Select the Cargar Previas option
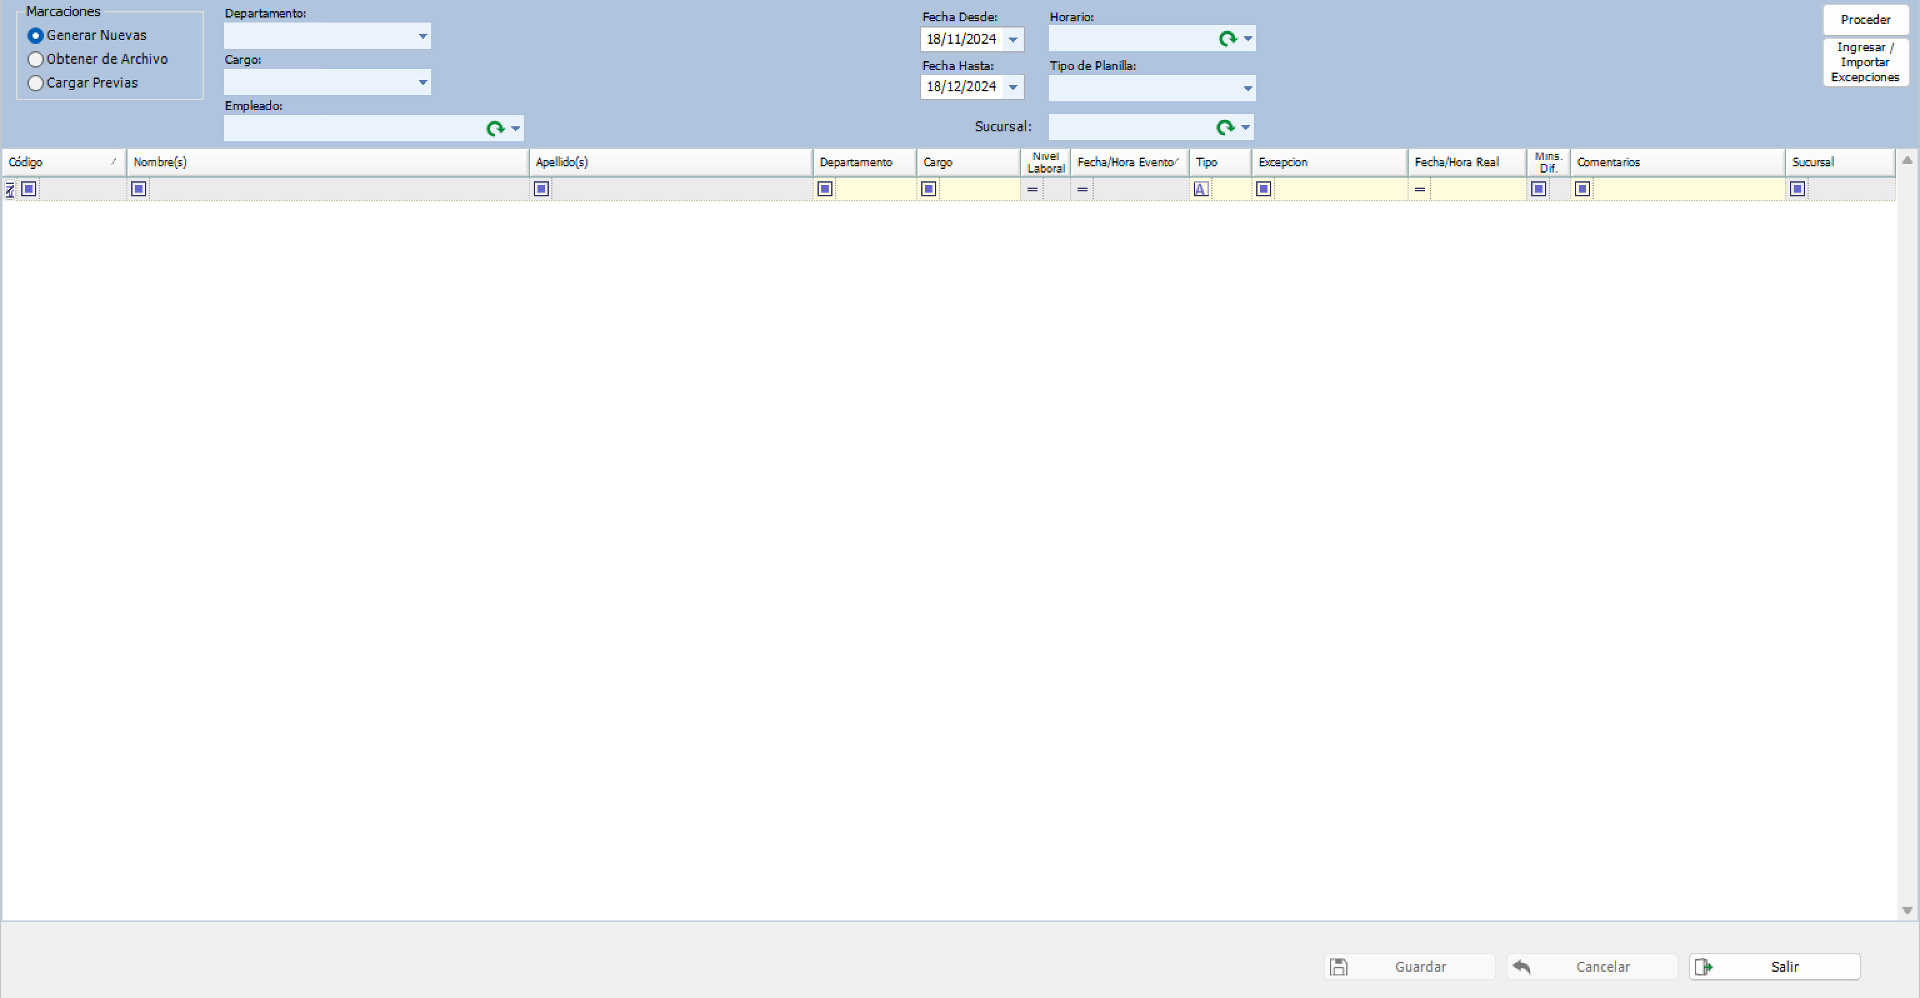 [x=36, y=83]
